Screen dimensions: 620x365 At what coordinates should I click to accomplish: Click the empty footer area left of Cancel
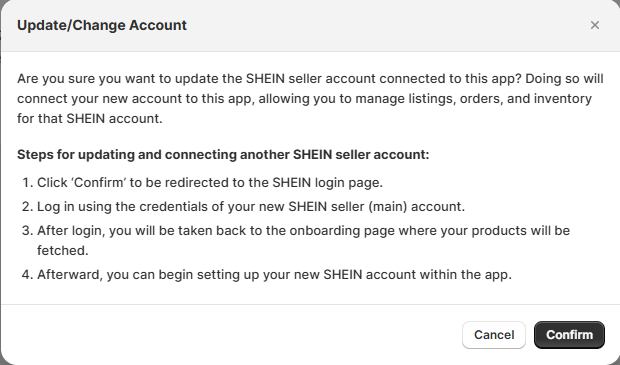[x=229, y=335]
